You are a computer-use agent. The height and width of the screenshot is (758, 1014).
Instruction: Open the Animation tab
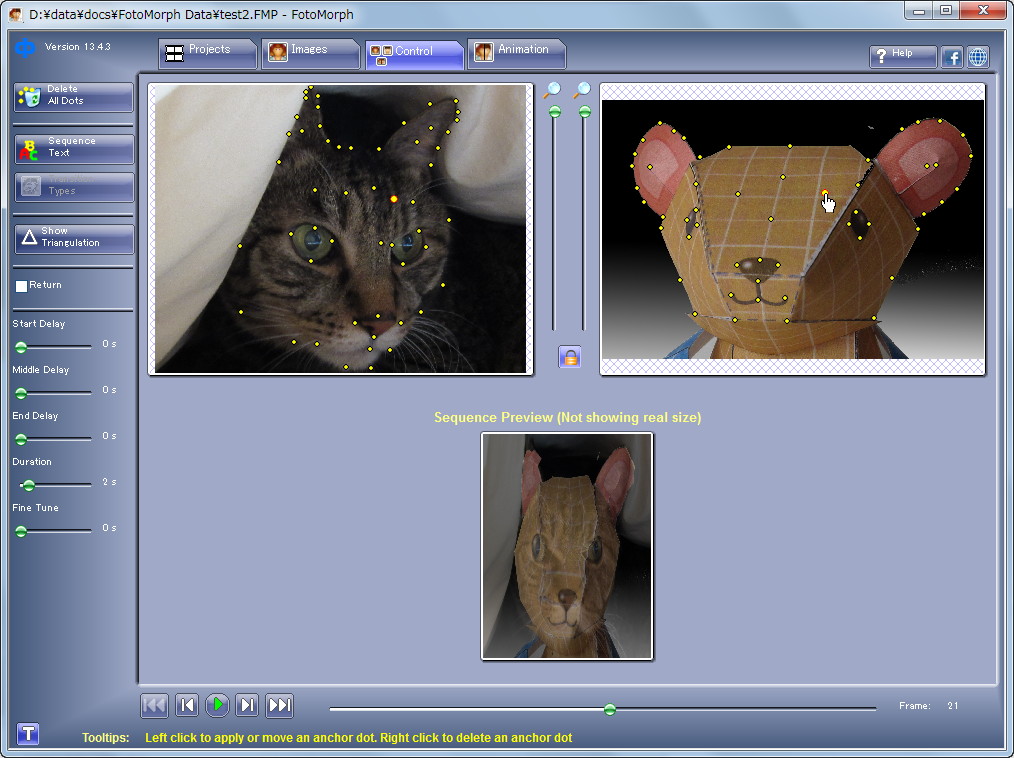coord(517,53)
